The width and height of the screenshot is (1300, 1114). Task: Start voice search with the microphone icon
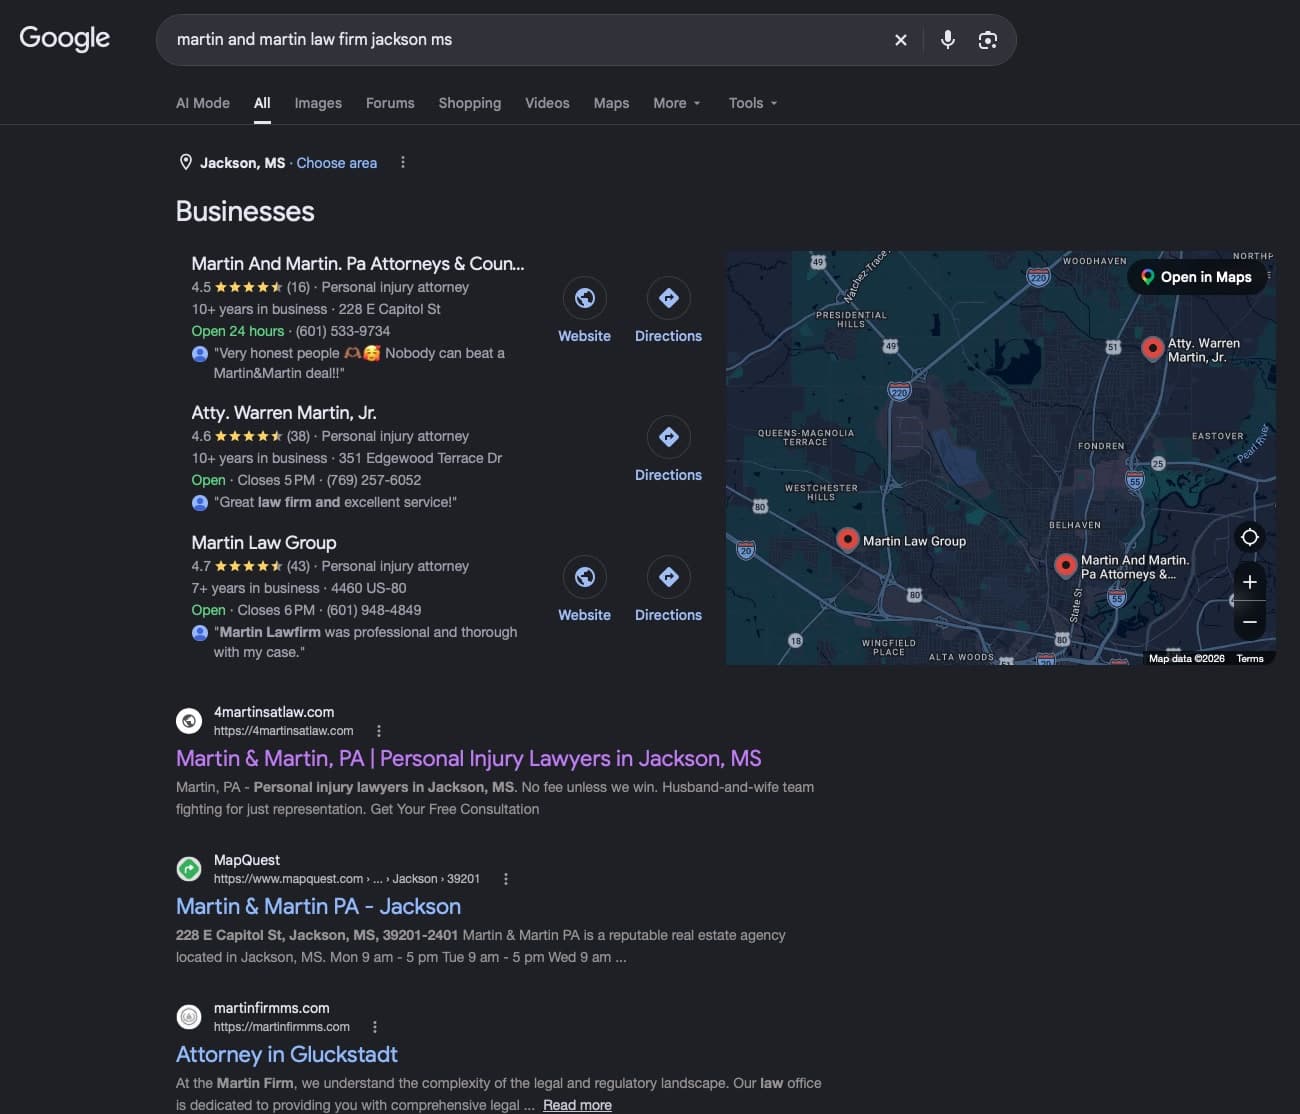(948, 40)
